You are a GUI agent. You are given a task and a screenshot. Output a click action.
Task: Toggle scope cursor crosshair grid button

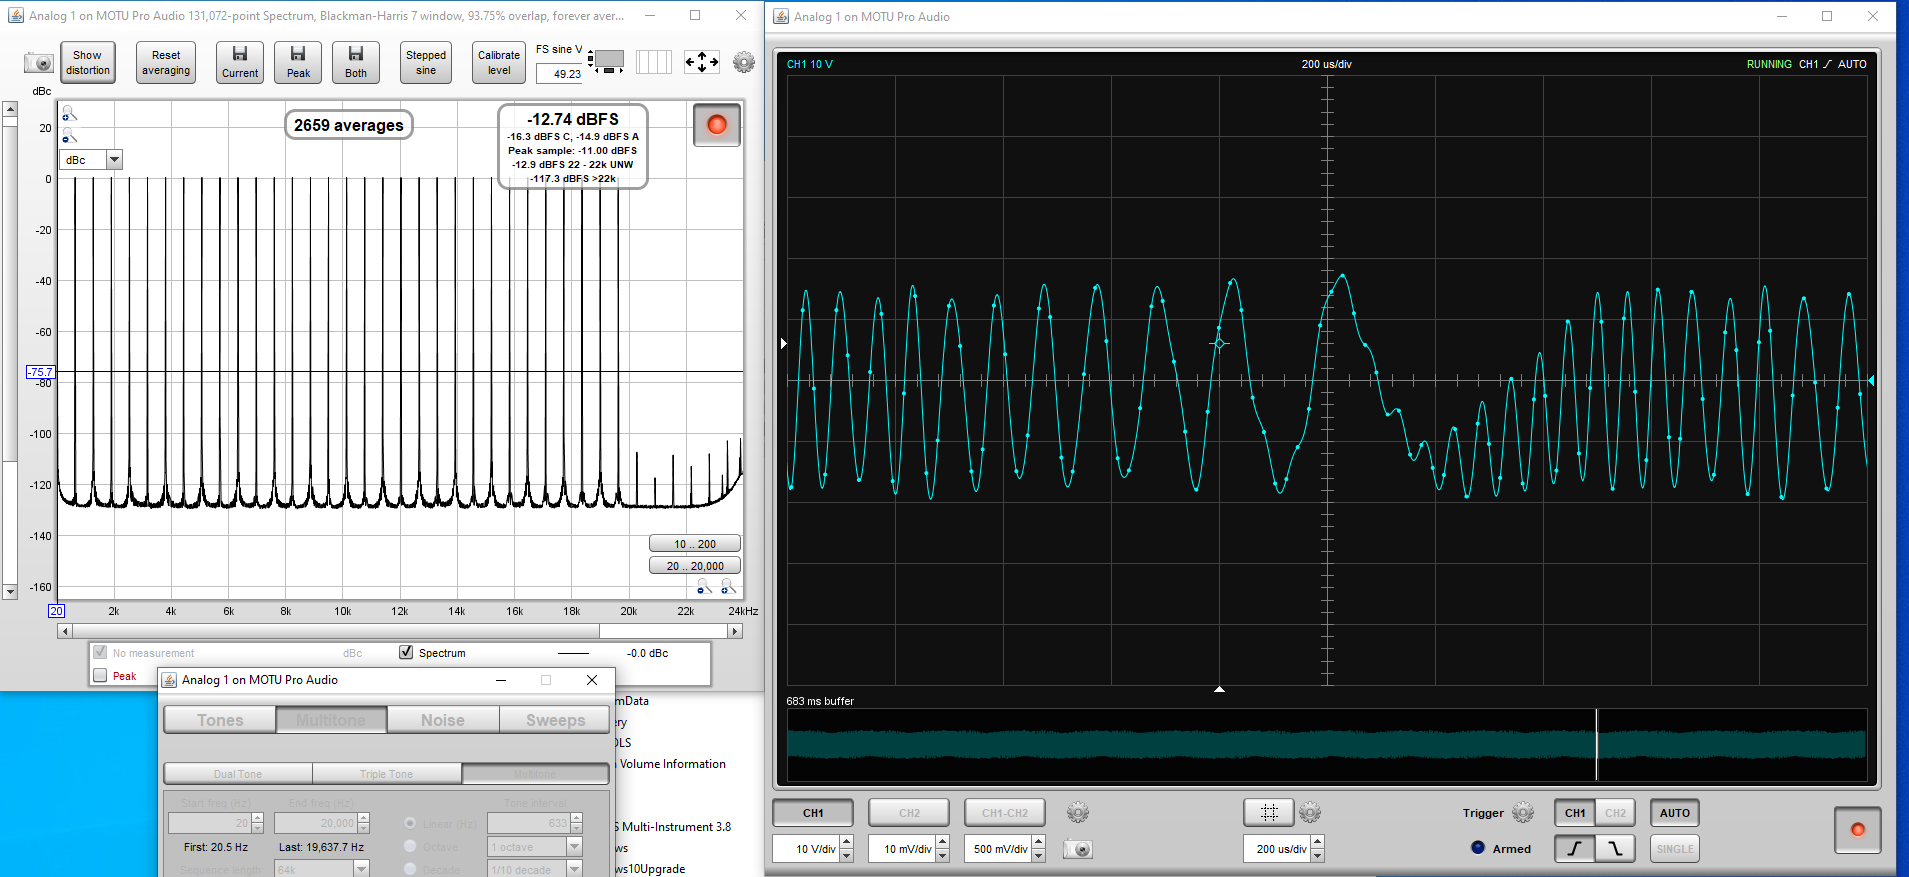click(1269, 812)
